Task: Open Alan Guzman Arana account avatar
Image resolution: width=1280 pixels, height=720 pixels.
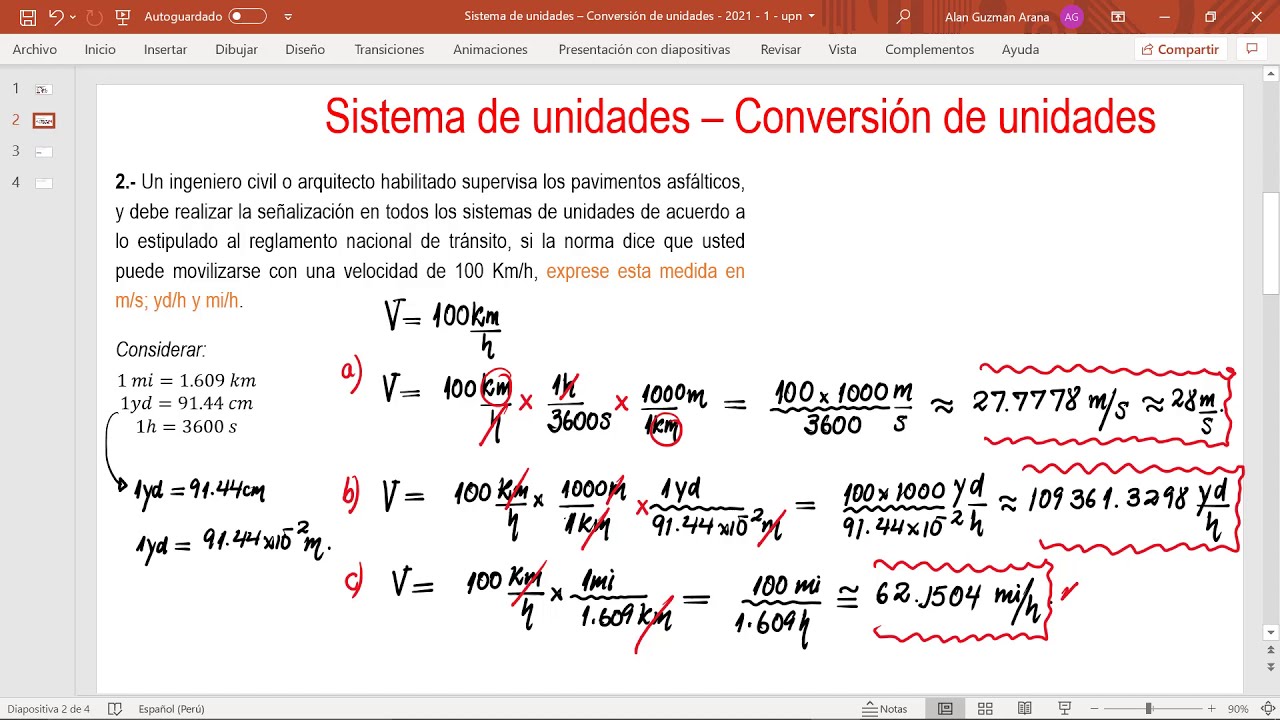Action: click(x=1071, y=17)
